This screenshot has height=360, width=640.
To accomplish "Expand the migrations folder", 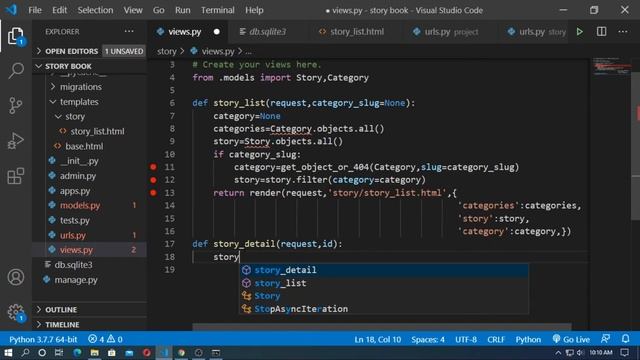I will point(81,87).
